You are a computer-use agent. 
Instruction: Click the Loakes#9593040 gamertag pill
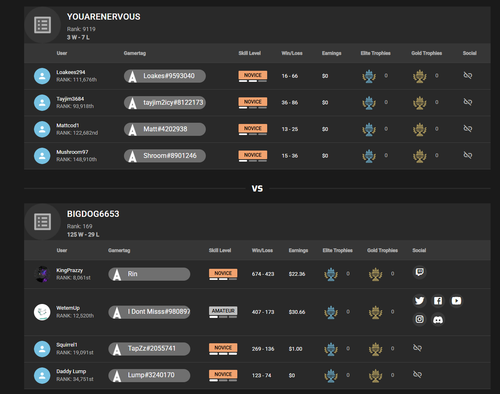click(x=165, y=76)
